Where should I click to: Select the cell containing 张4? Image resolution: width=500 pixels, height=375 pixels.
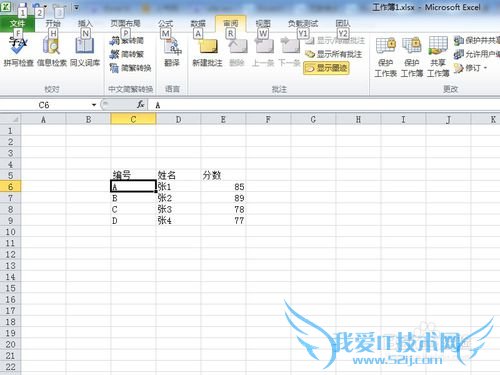178,220
